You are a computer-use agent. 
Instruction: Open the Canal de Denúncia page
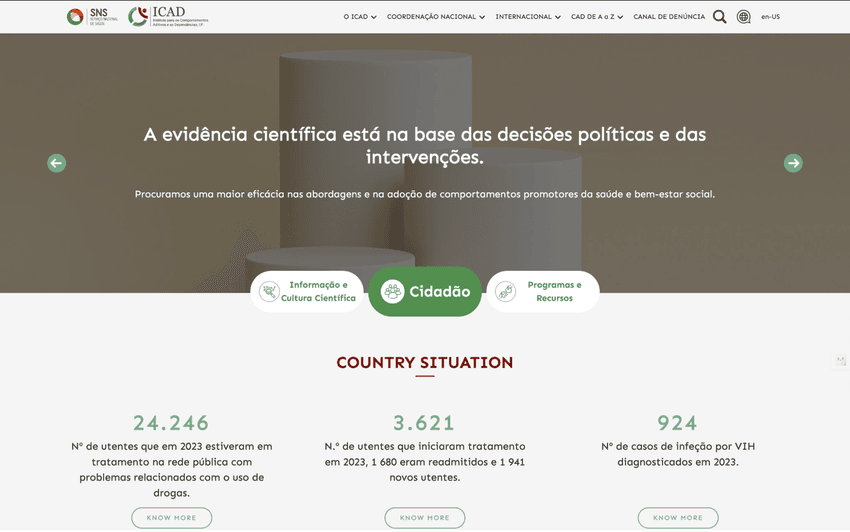tap(669, 17)
